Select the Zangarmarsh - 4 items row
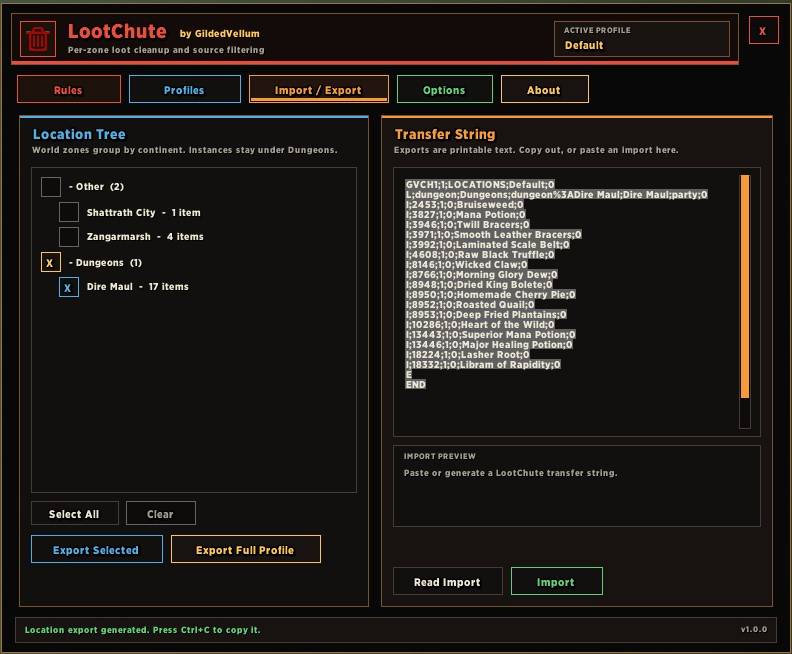 tap(145, 236)
